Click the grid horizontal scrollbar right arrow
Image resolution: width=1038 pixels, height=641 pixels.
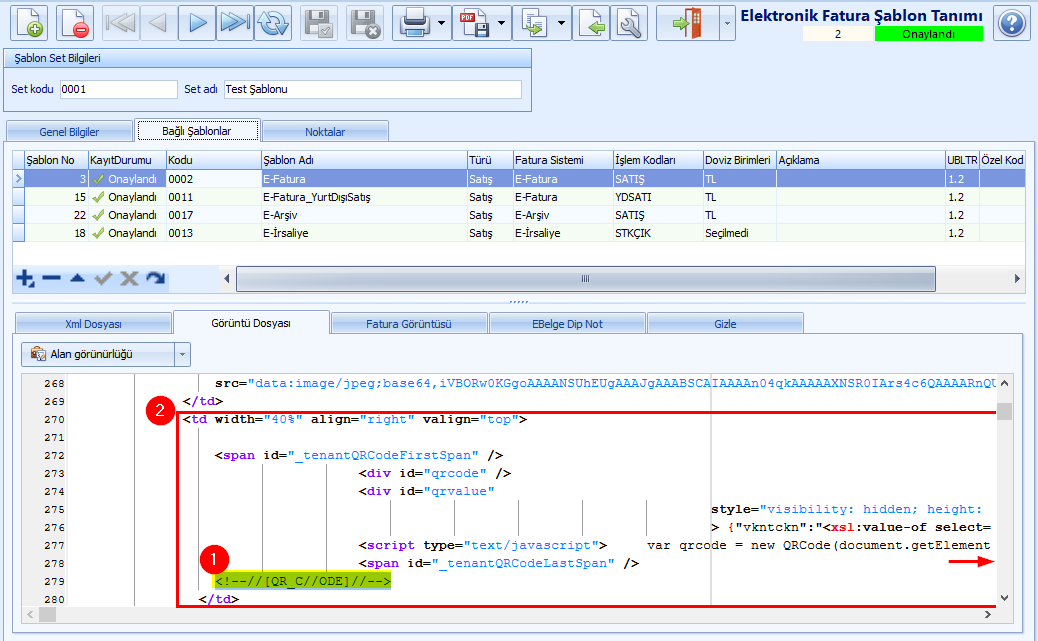(x=1017, y=279)
